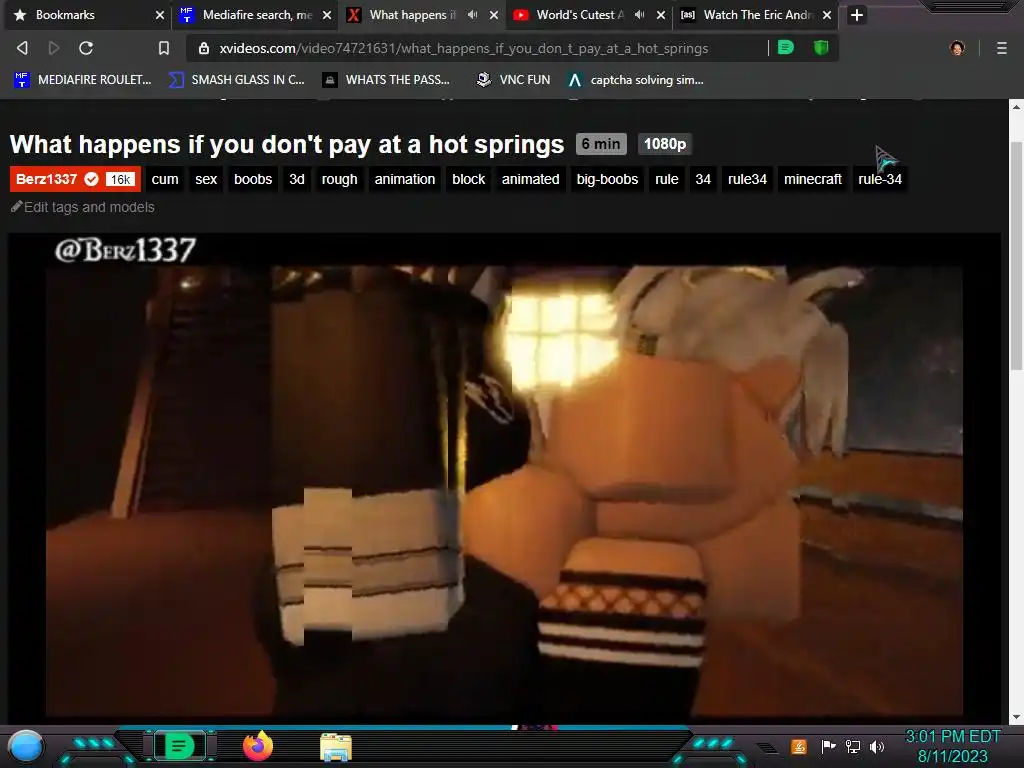This screenshot has height=768, width=1024.
Task: Open the captcha solving sim... bookmark
Action: point(635,80)
